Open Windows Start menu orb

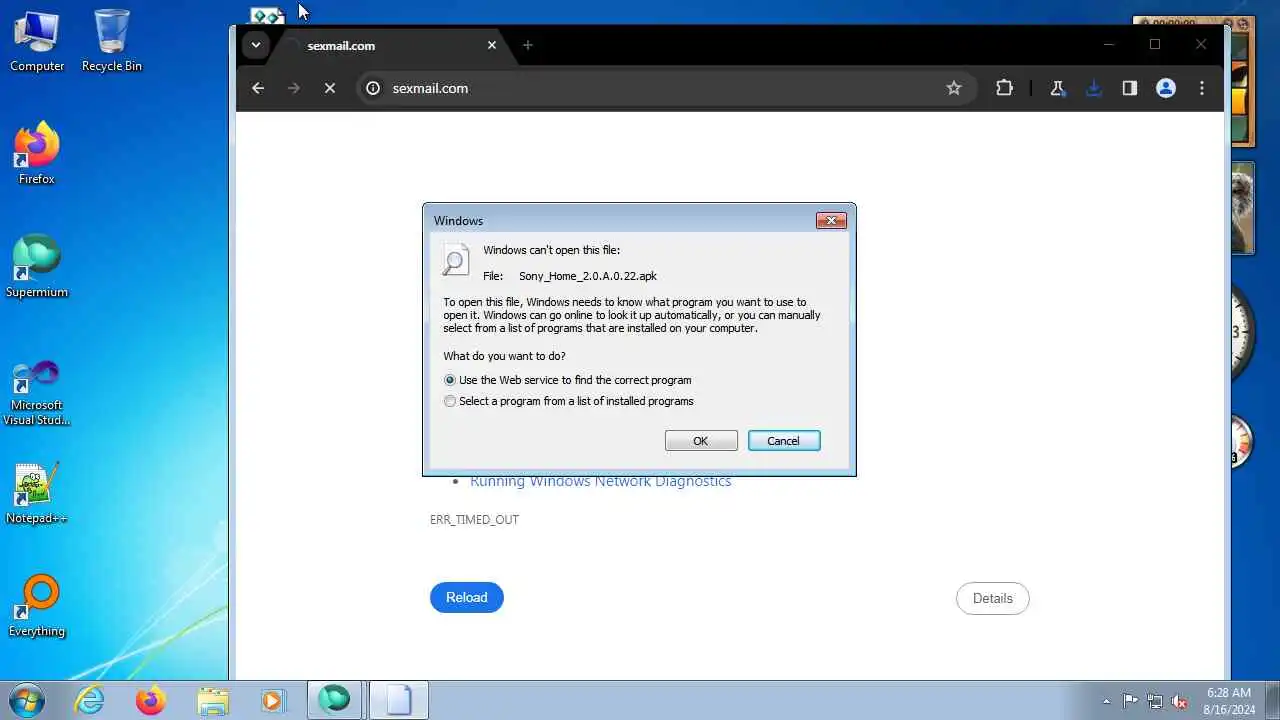tap(26, 700)
